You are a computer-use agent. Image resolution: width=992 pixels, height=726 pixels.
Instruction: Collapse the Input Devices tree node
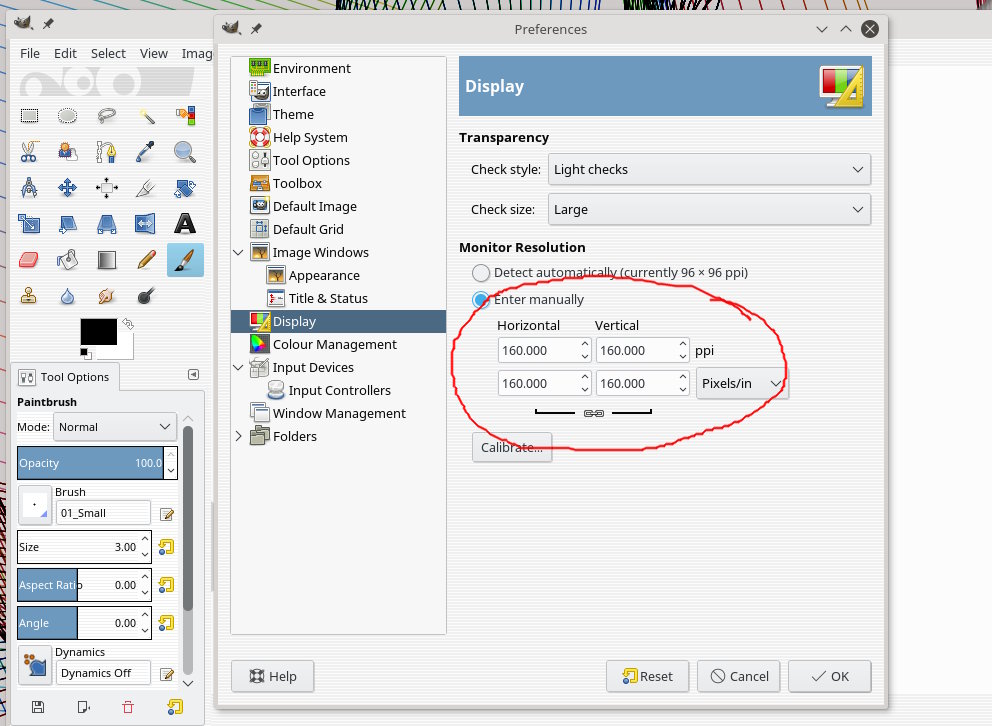tap(239, 367)
